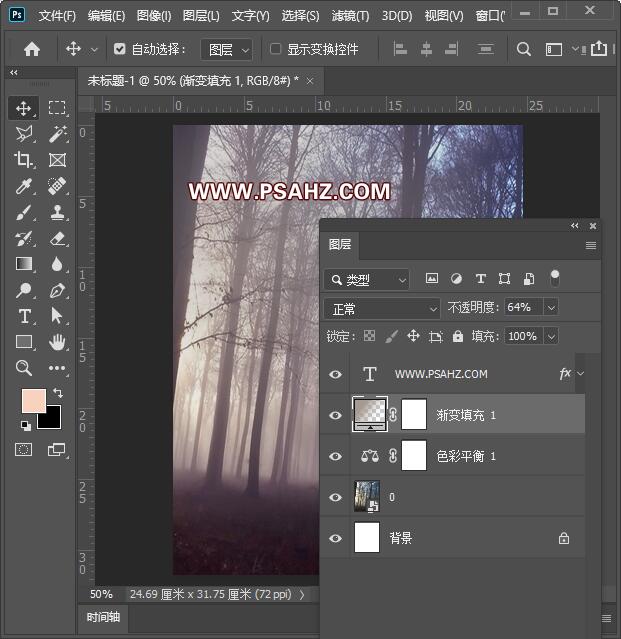Toggle lock image pixels brush icon
Viewport: 621px width, 639px height.
[x=391, y=336]
